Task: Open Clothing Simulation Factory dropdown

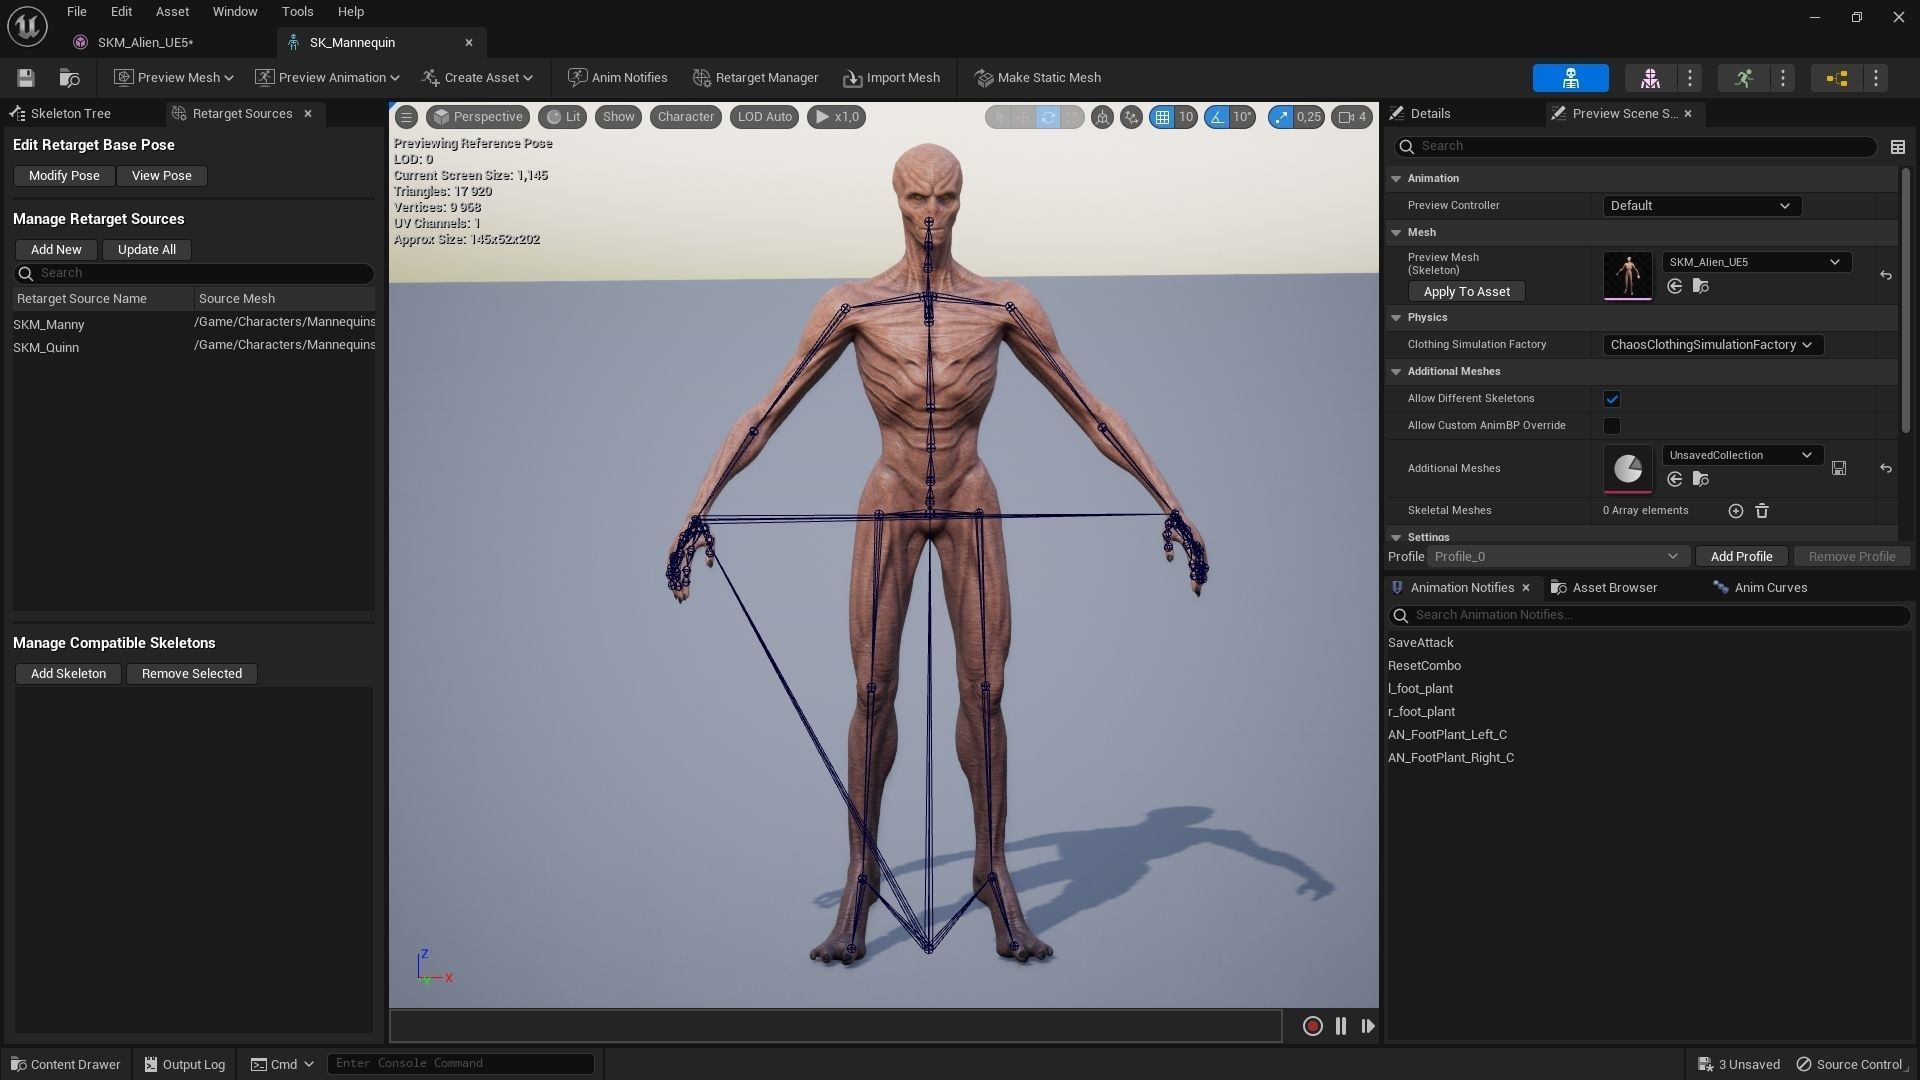Action: coord(1712,345)
